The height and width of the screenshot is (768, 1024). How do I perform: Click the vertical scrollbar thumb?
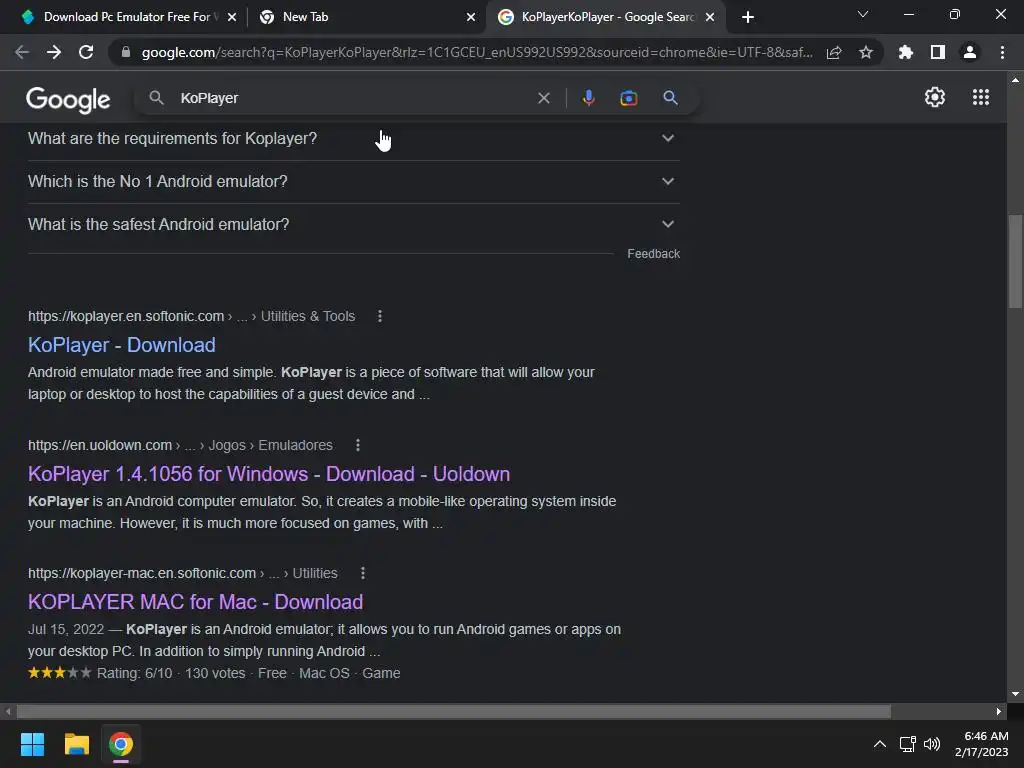tap(1015, 261)
